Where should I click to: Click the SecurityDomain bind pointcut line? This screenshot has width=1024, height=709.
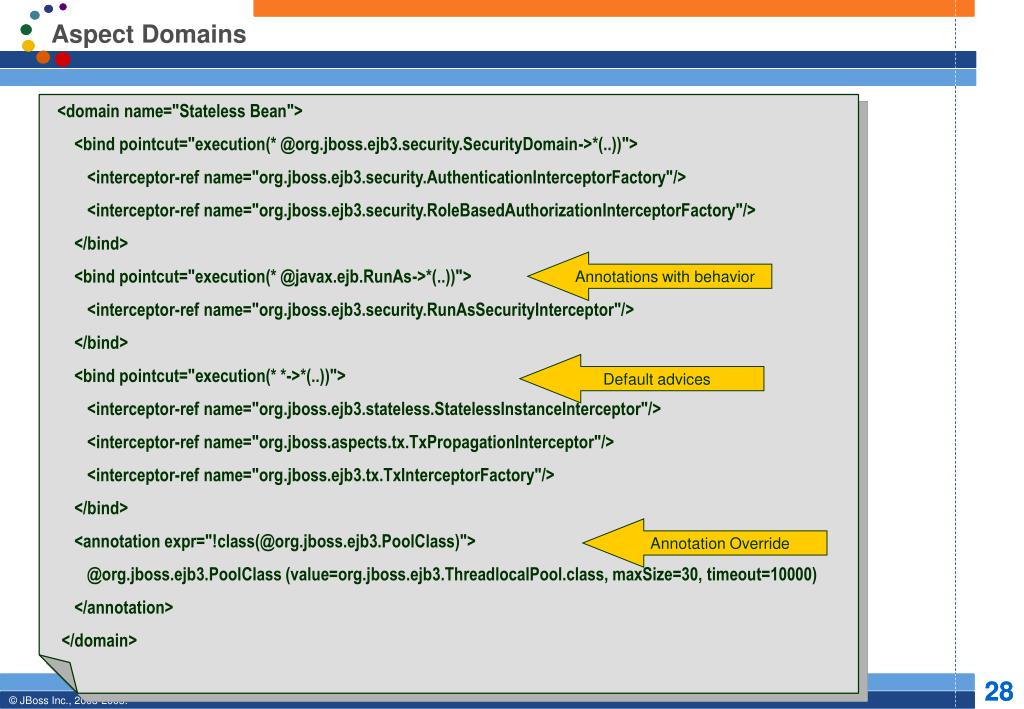pos(356,144)
